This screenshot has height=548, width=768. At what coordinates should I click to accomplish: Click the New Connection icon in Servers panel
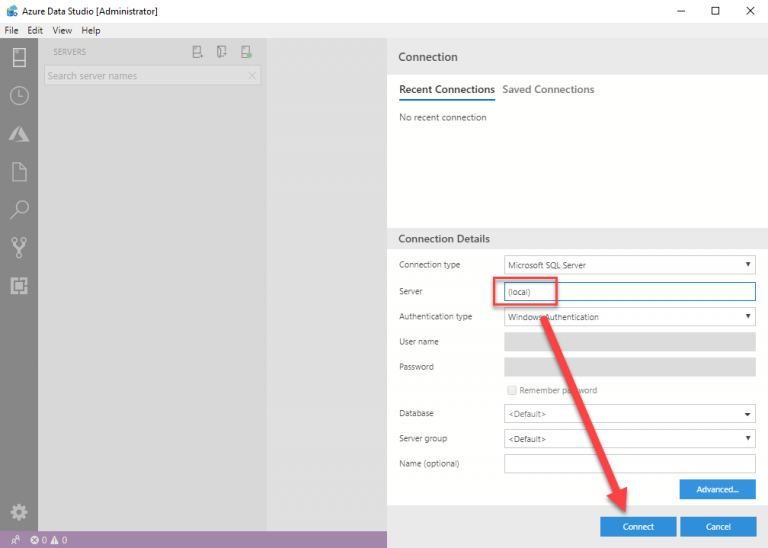(197, 52)
